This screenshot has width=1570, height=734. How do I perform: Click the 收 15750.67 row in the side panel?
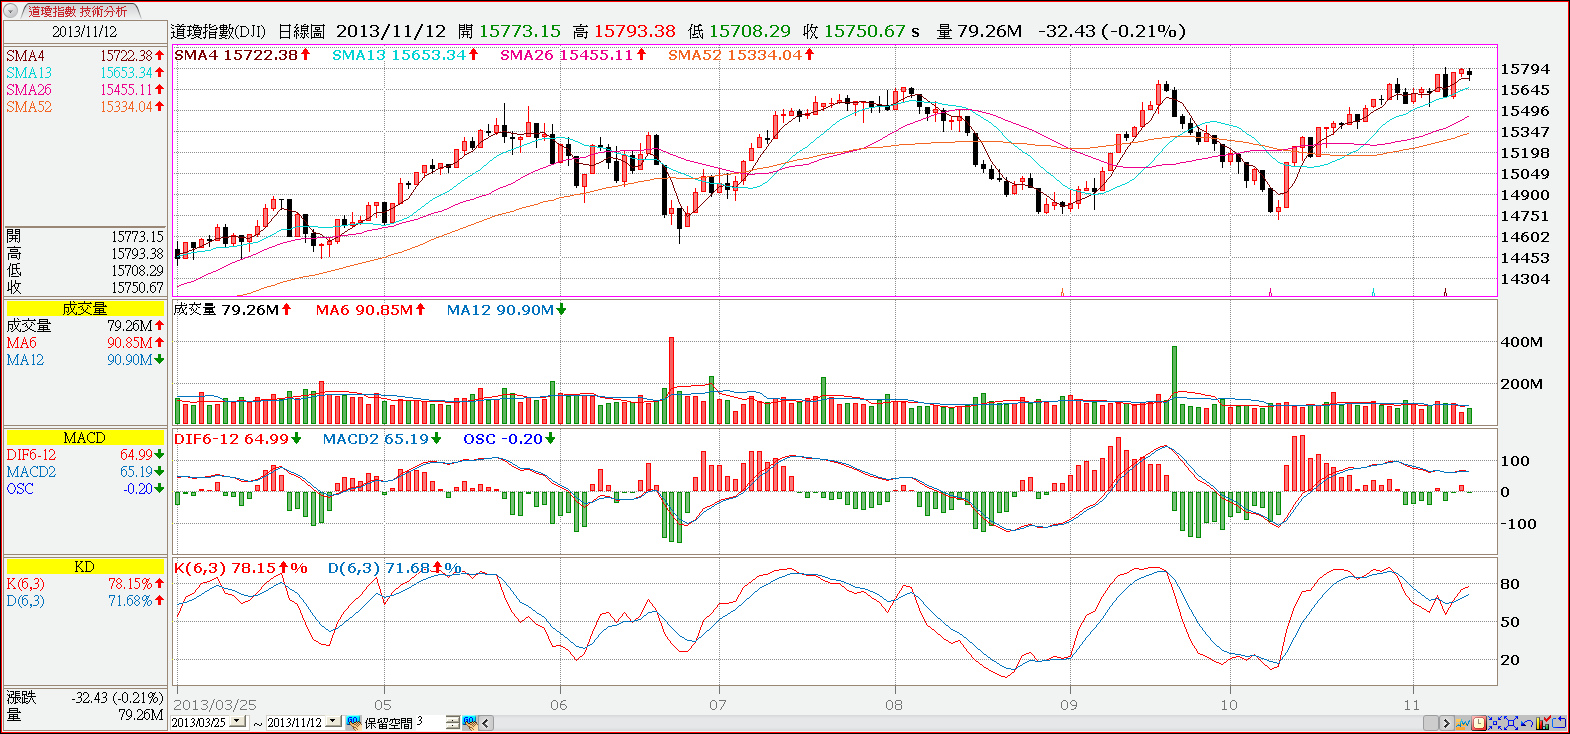pyautogui.click(x=84, y=288)
